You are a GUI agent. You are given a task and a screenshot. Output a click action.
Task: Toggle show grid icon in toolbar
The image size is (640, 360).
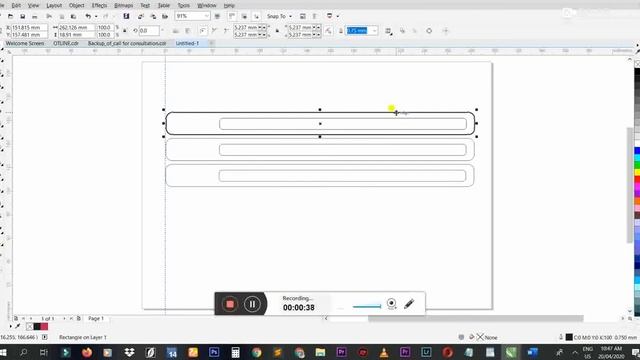244,16
